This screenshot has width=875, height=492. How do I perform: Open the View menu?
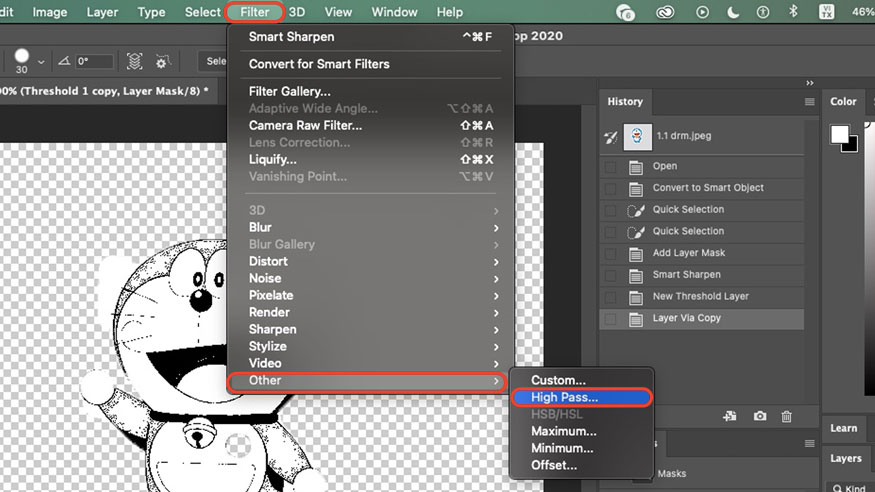point(338,12)
